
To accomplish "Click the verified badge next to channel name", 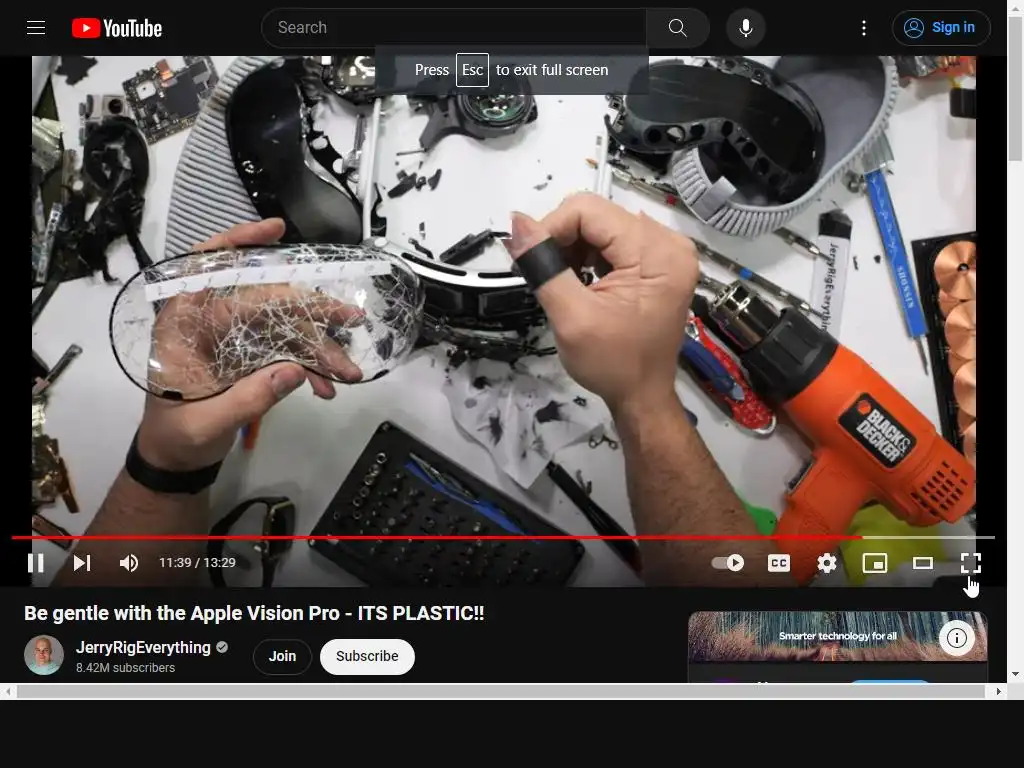I will [222, 647].
